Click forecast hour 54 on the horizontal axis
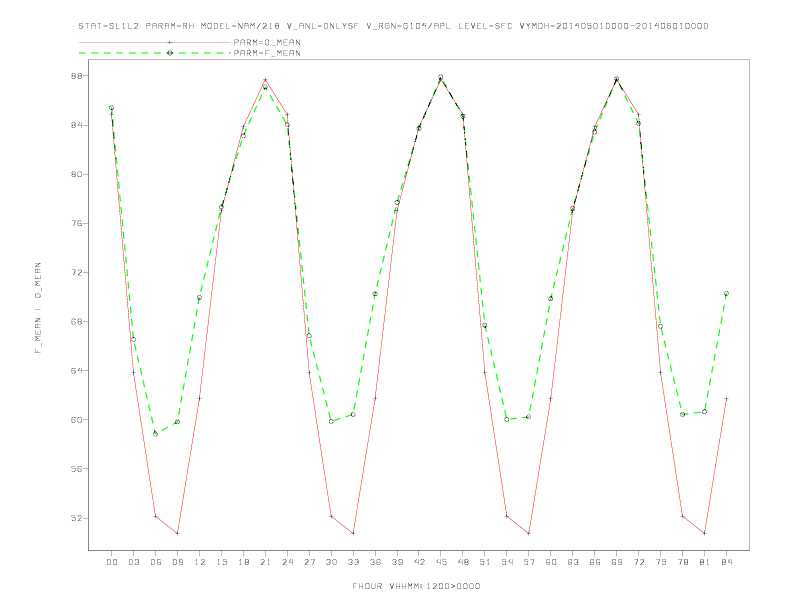792x612 pixels. 507,562
